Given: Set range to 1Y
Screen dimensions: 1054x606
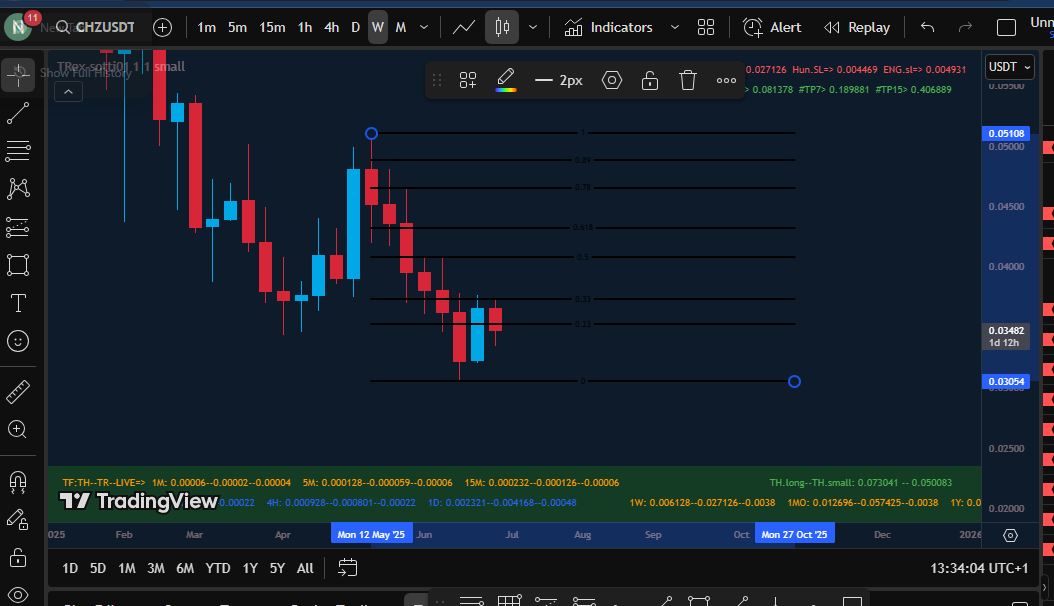Looking at the screenshot, I should (x=250, y=568).
